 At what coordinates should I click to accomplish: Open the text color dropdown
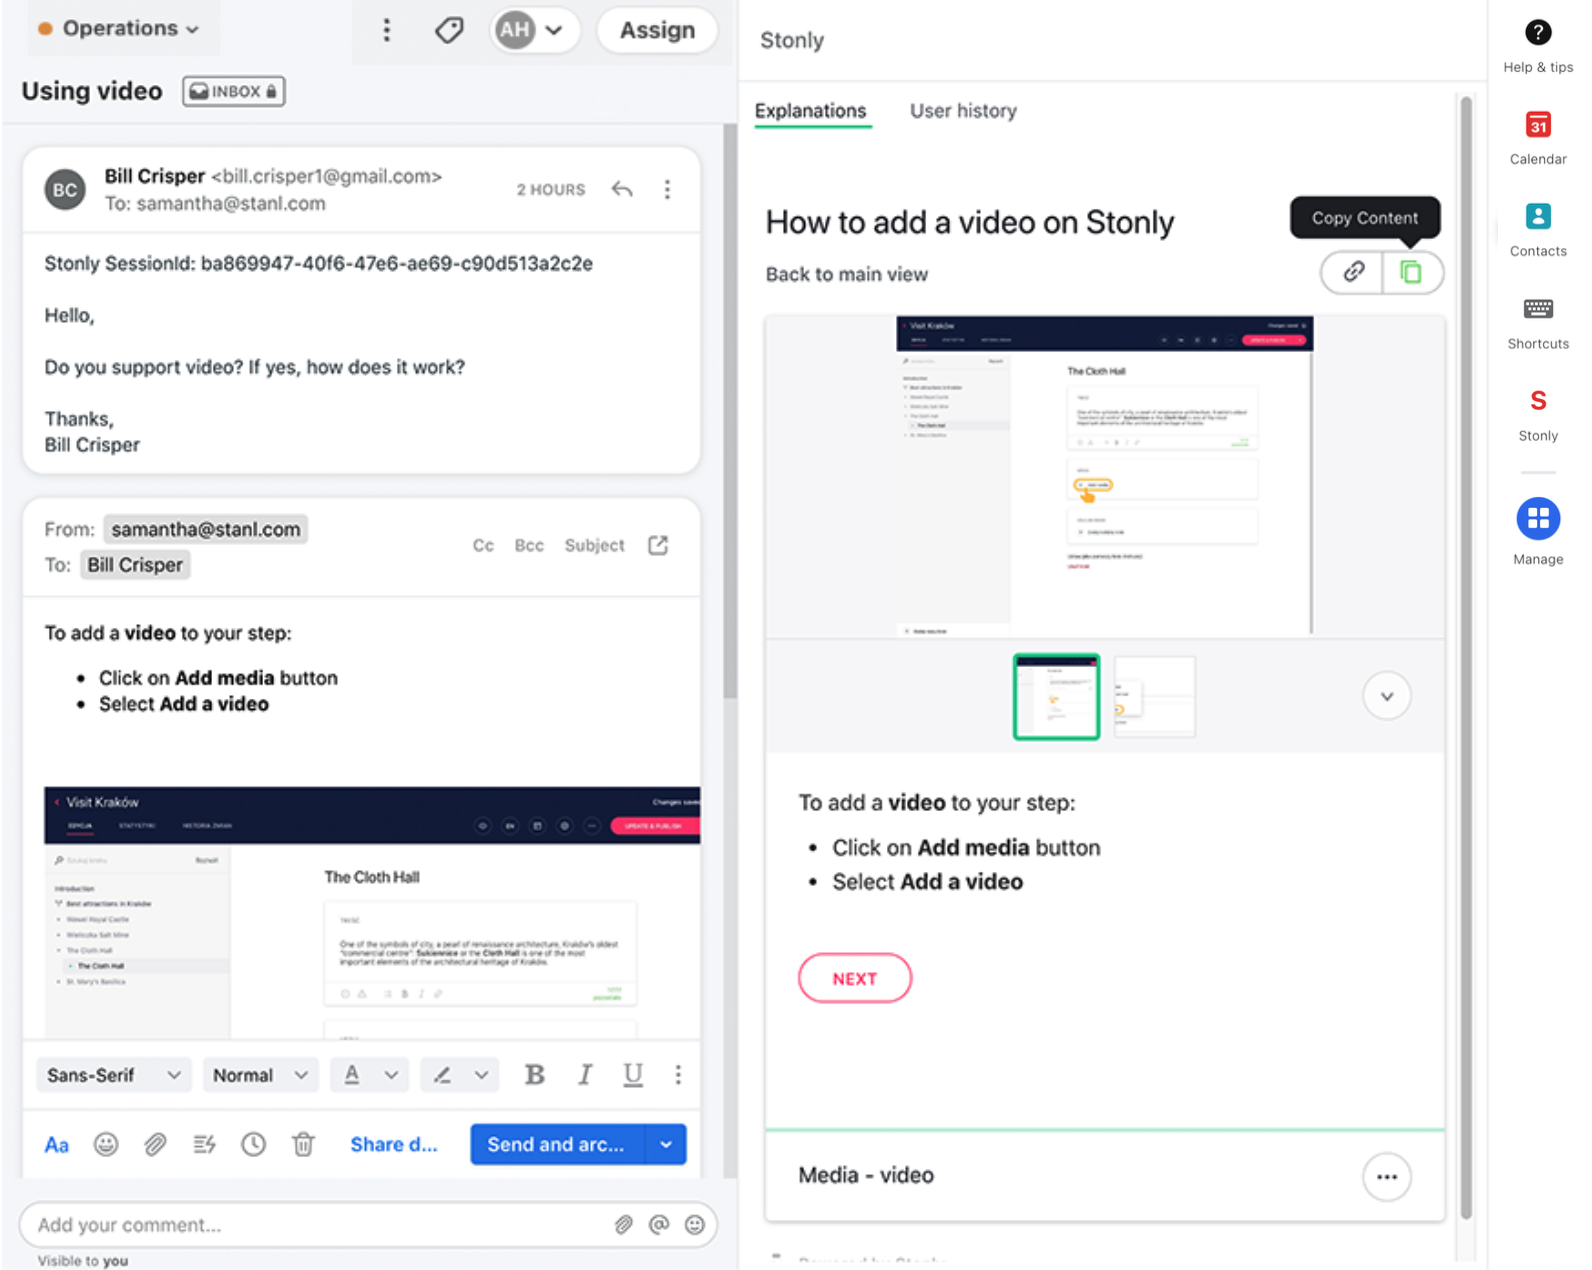tap(370, 1075)
